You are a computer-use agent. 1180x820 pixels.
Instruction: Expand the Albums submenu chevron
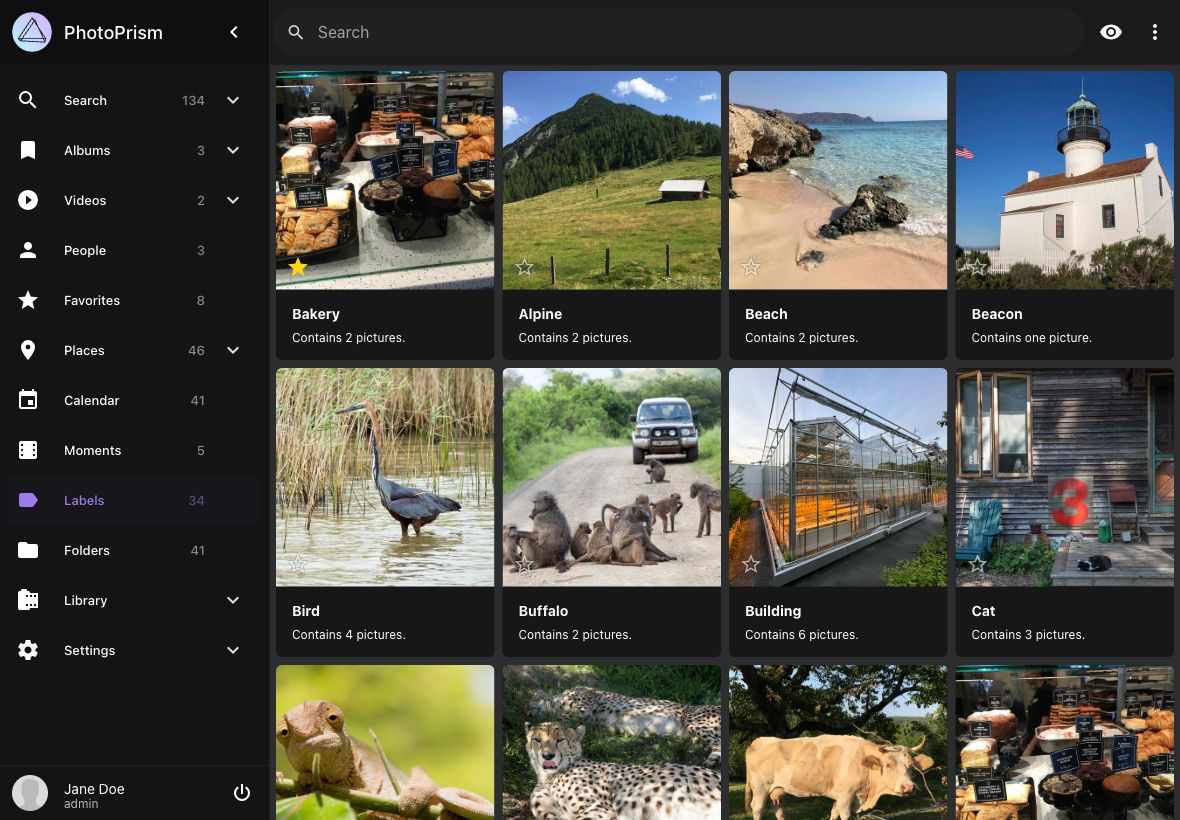(x=233, y=150)
